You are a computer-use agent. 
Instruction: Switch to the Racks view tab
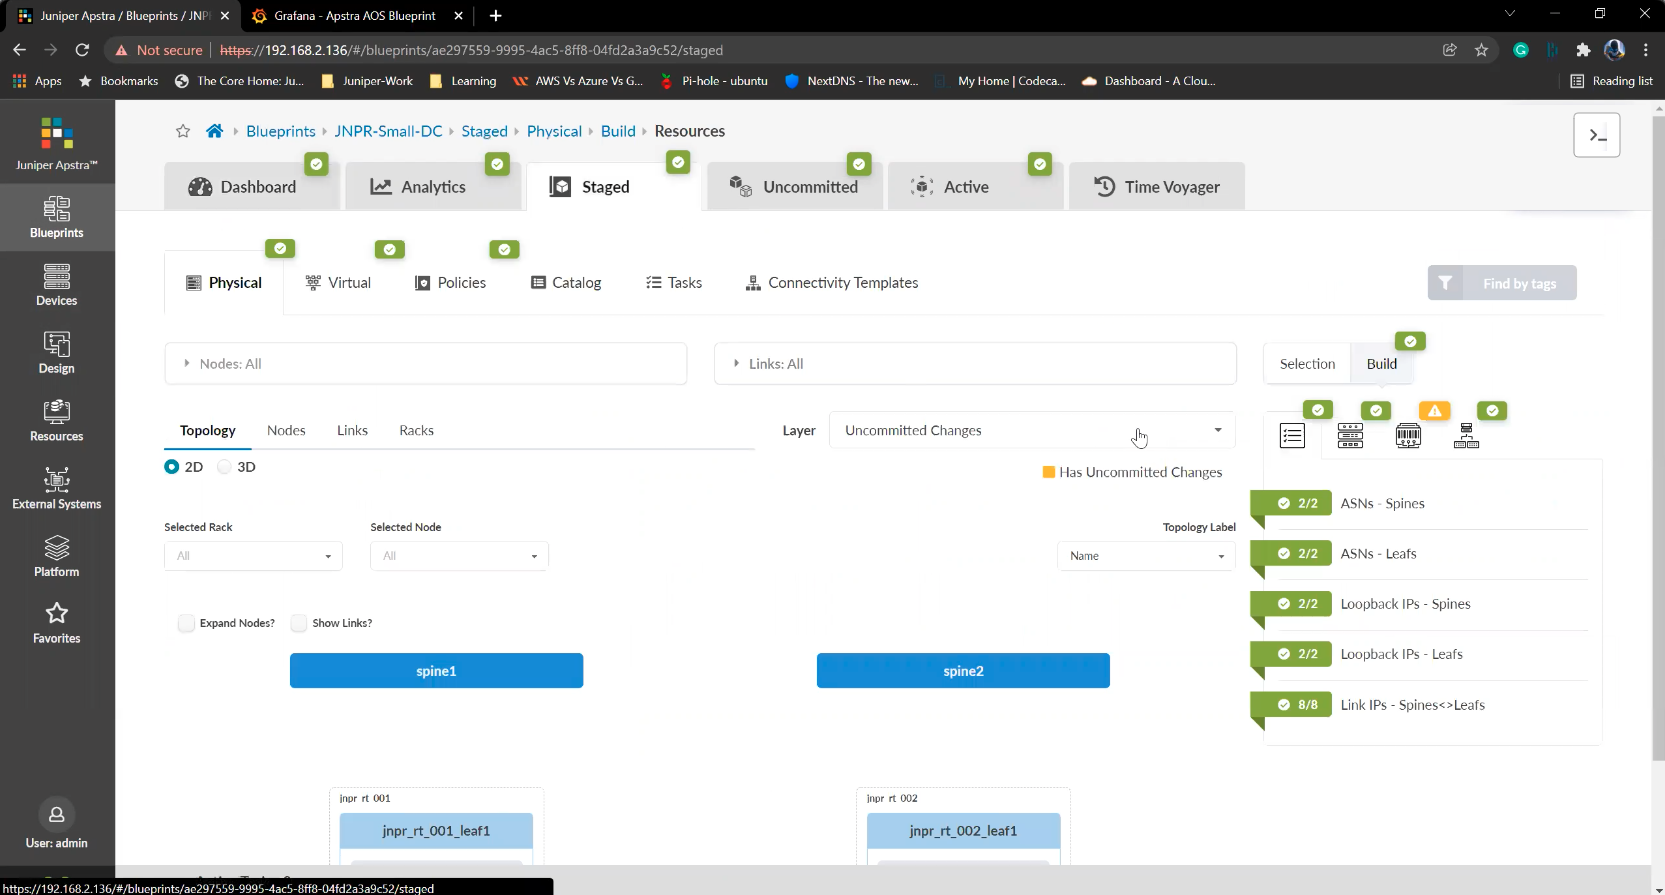pyautogui.click(x=416, y=430)
